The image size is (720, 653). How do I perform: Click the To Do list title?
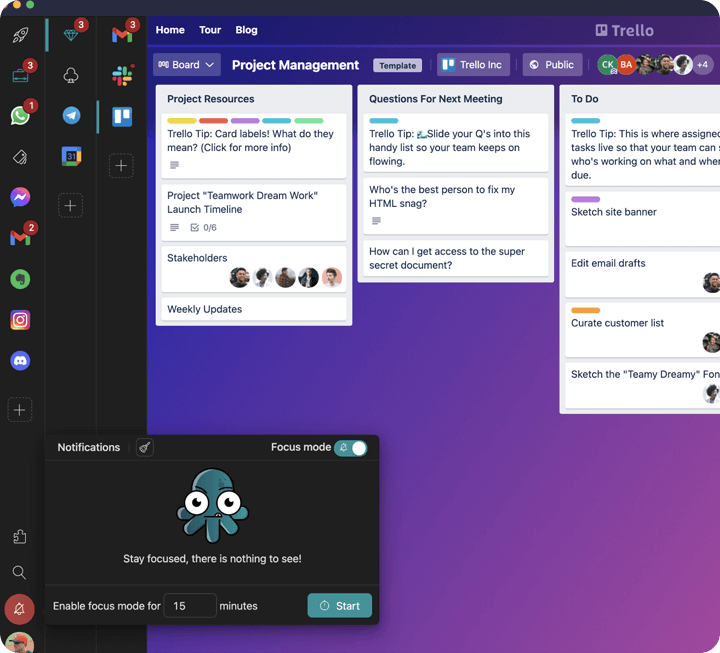(585, 99)
